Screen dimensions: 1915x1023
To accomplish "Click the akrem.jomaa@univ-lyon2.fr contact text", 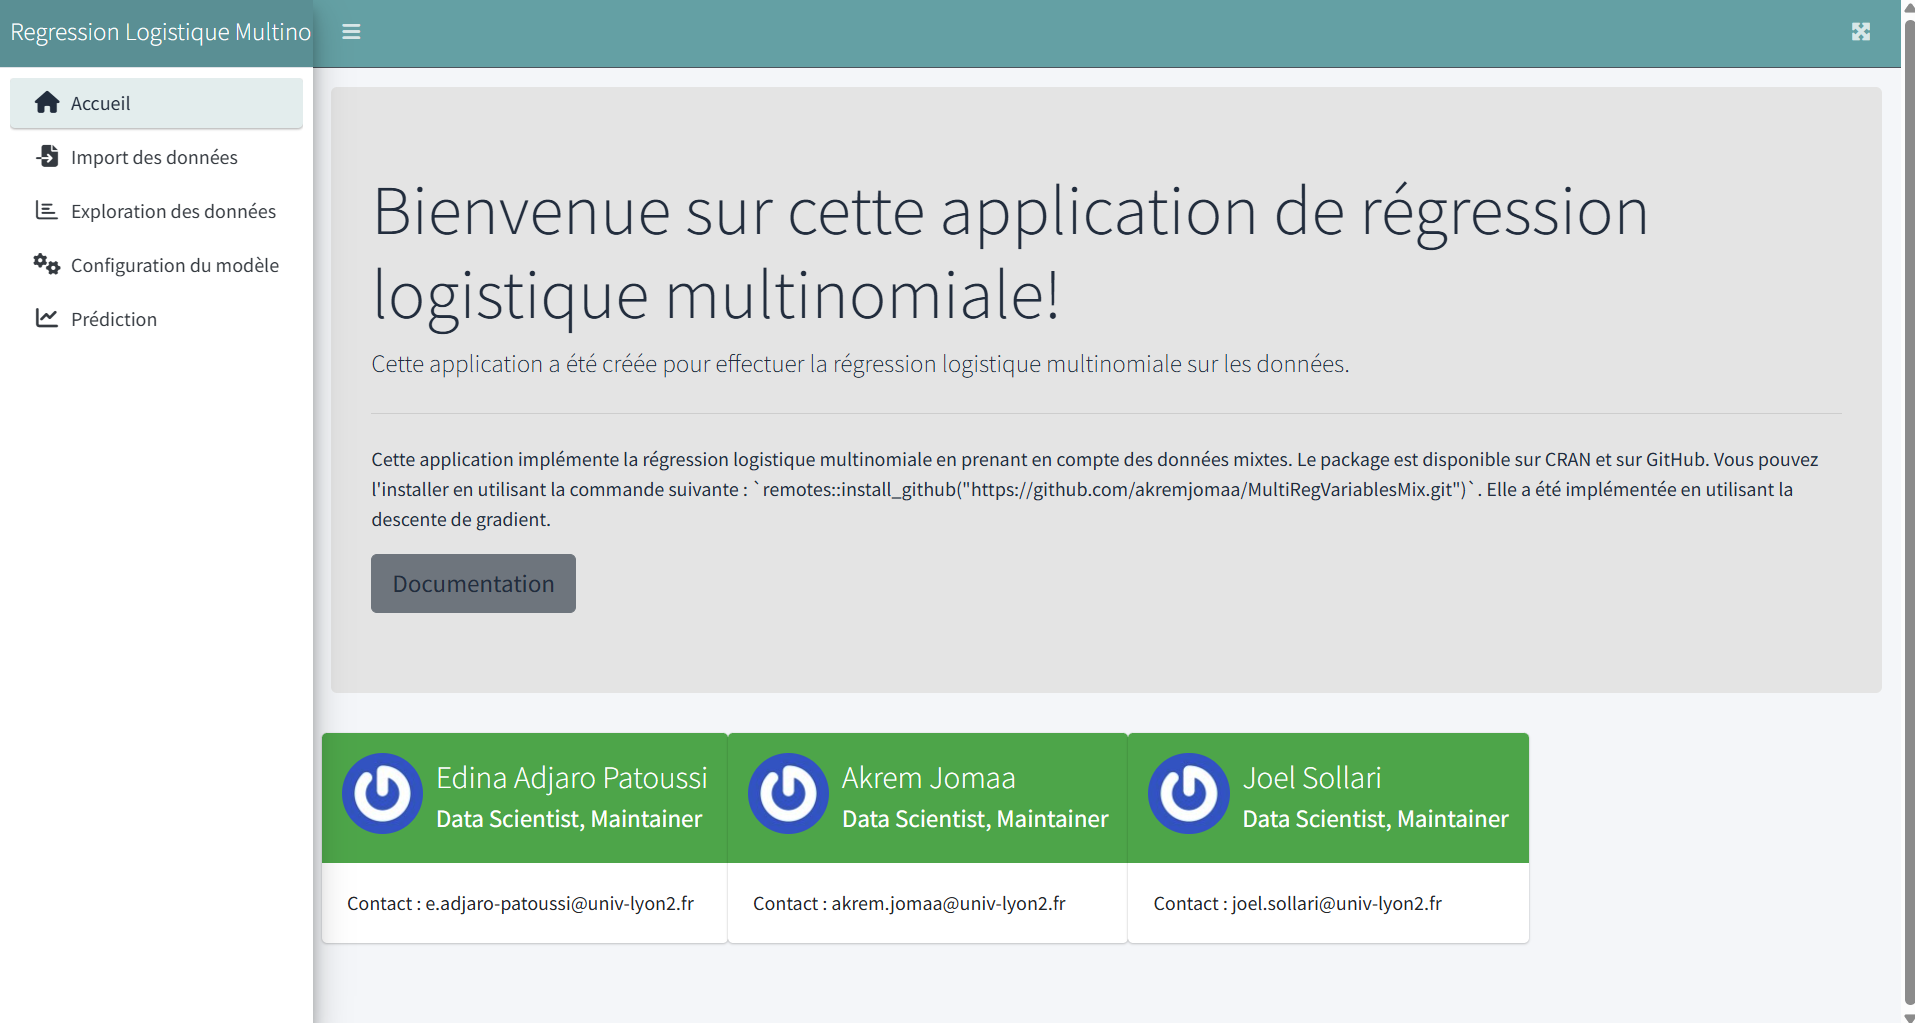I will tap(948, 904).
